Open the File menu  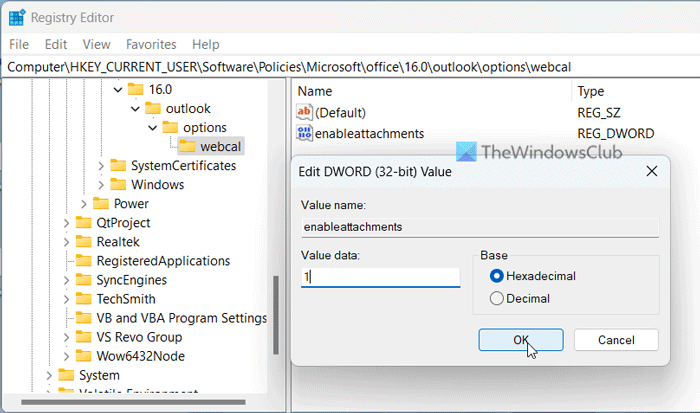(x=19, y=44)
